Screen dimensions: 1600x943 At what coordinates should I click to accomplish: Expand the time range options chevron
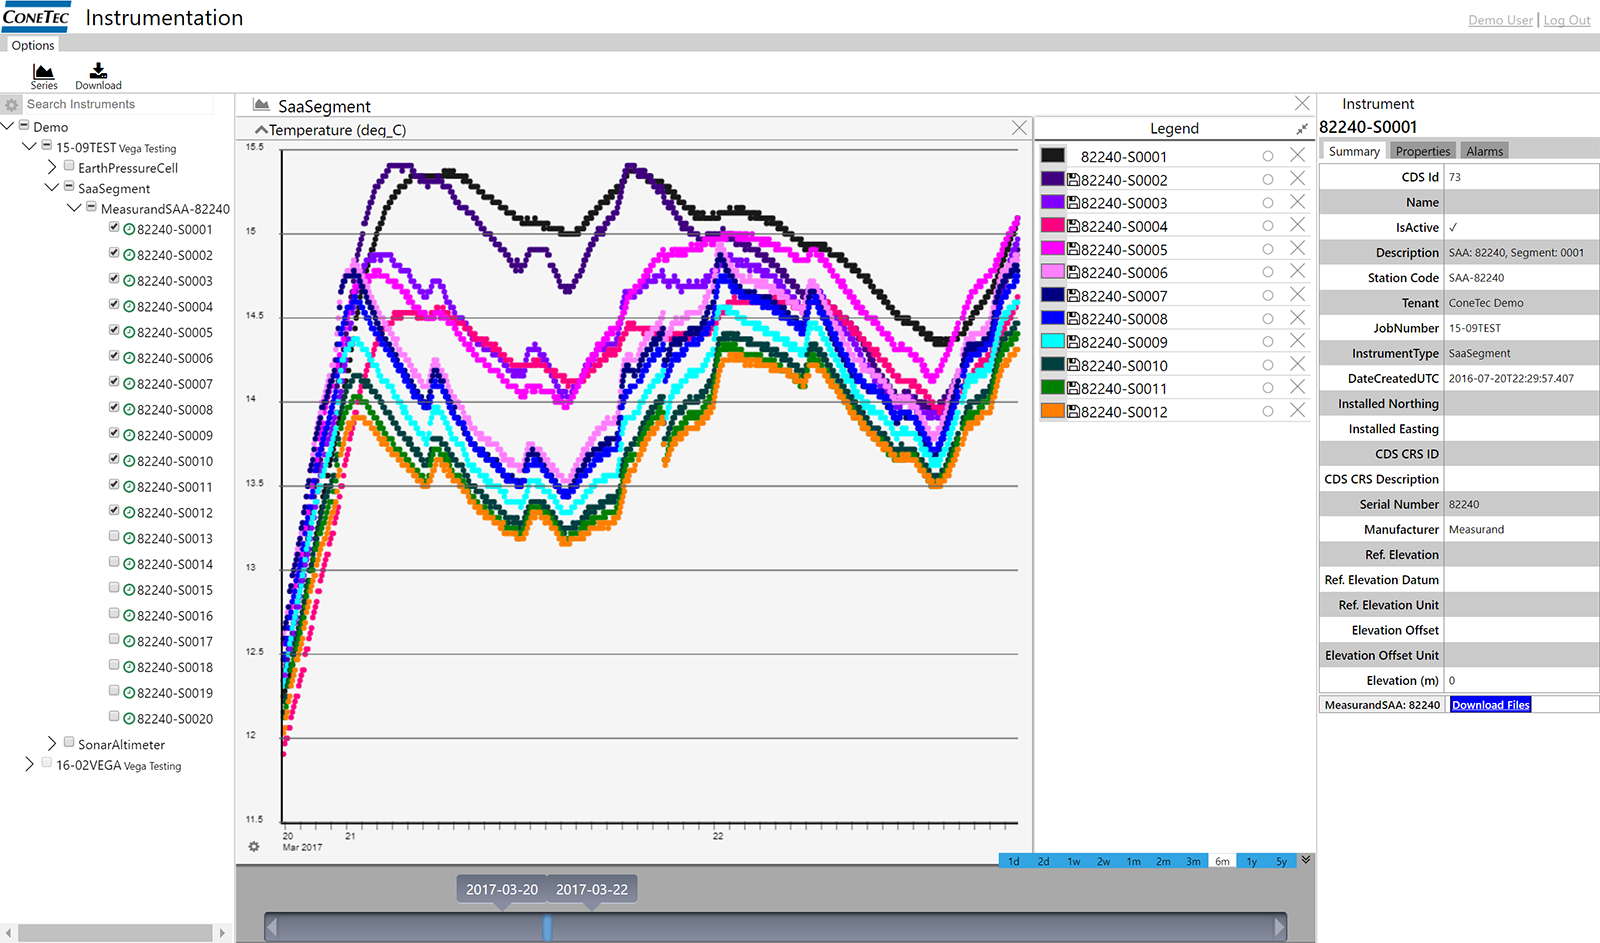1306,860
